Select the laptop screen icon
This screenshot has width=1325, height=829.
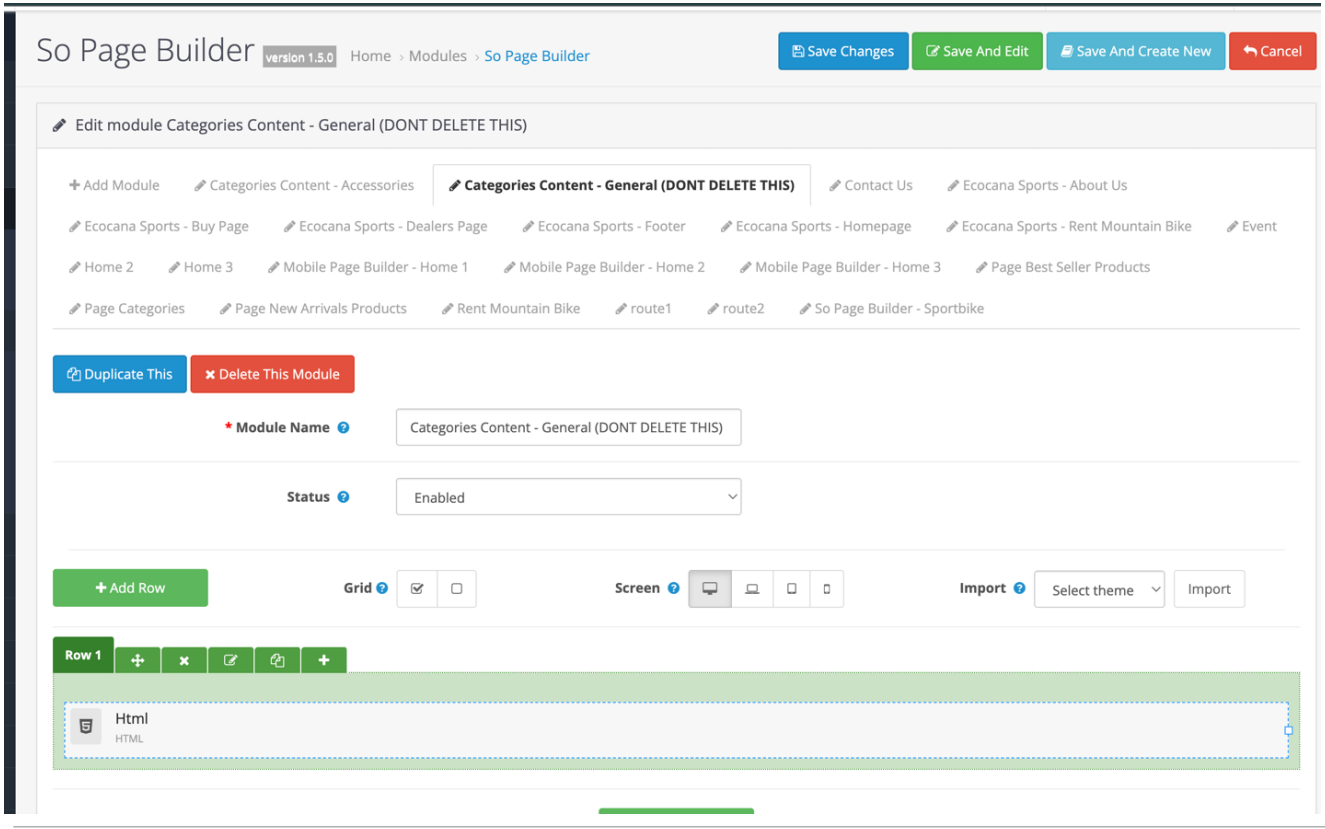click(x=752, y=589)
